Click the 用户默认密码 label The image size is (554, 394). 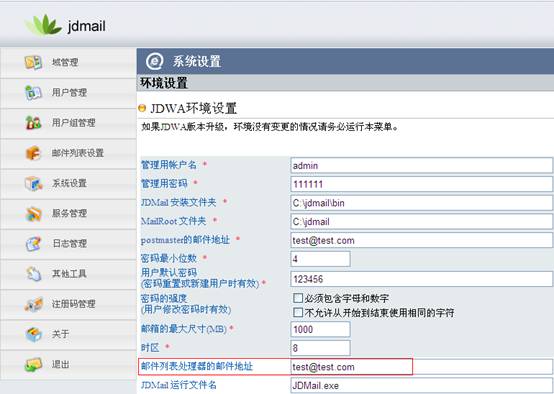click(x=169, y=273)
